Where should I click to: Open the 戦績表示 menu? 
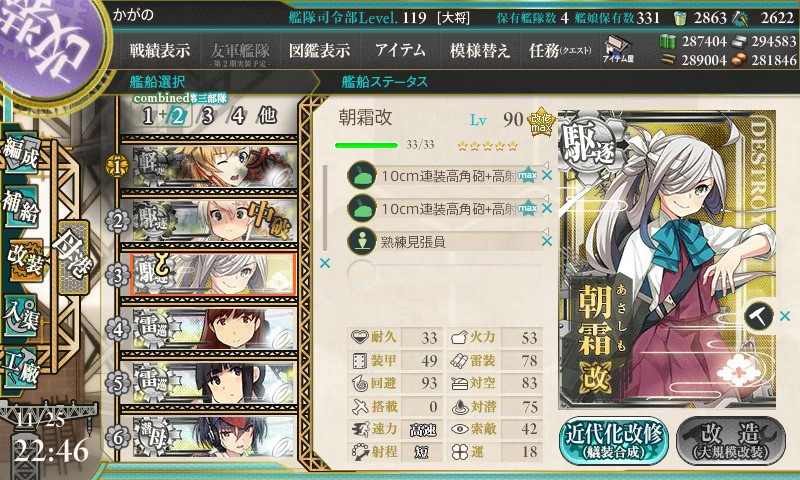click(x=160, y=50)
